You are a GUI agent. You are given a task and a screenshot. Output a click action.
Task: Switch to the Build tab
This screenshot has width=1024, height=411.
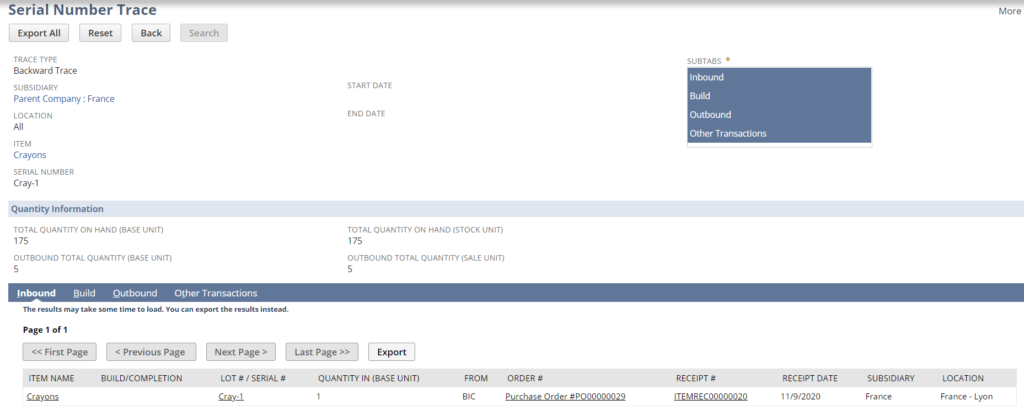tap(84, 293)
